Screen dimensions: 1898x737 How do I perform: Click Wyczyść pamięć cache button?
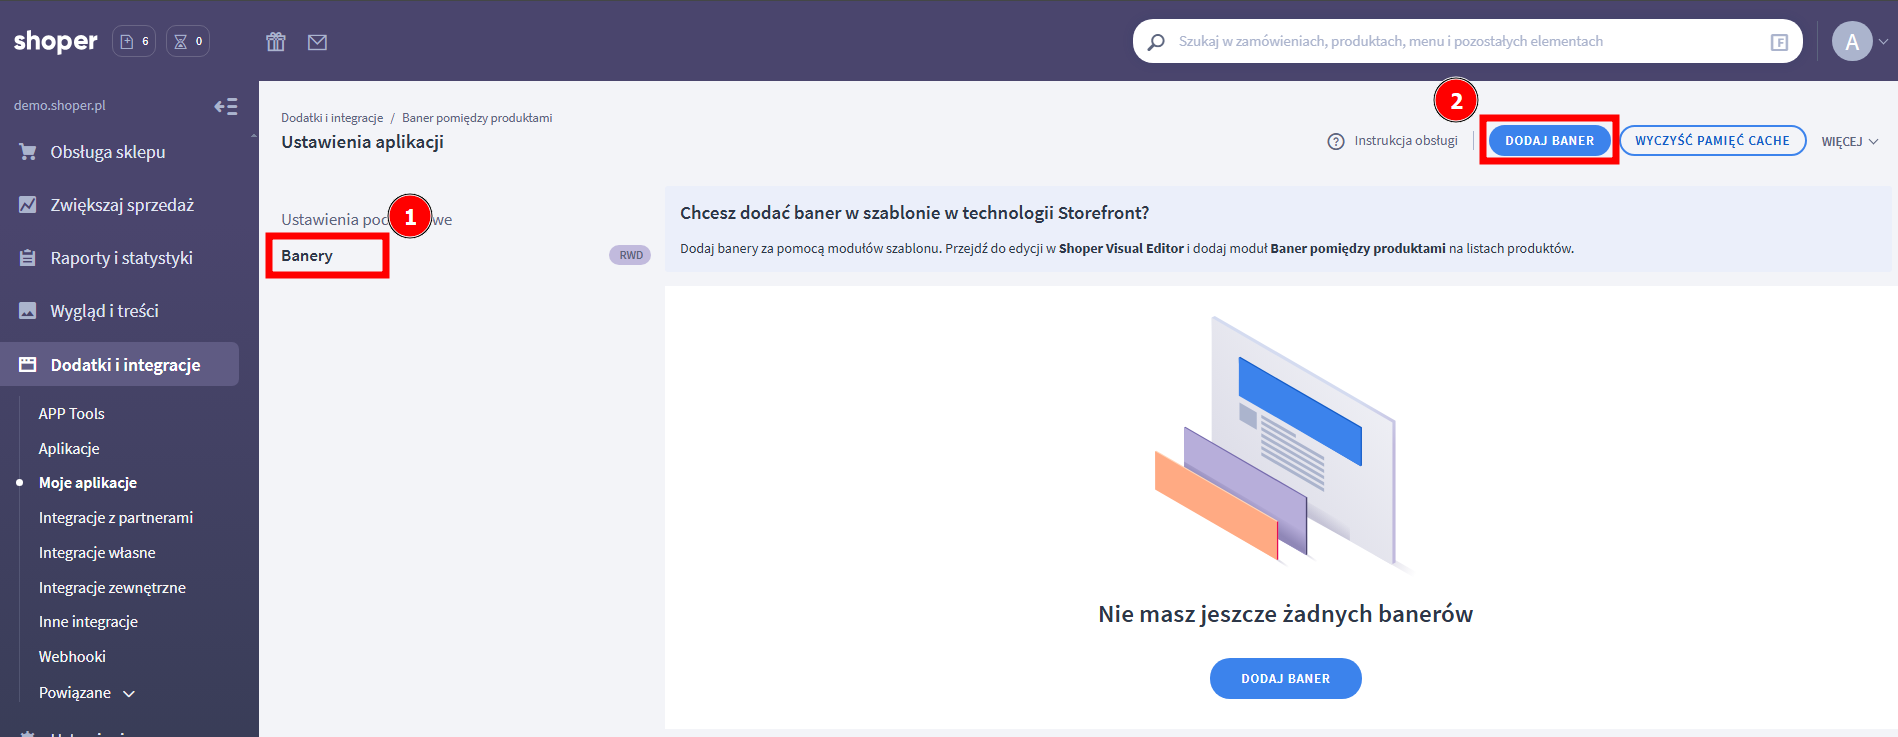click(x=1712, y=141)
